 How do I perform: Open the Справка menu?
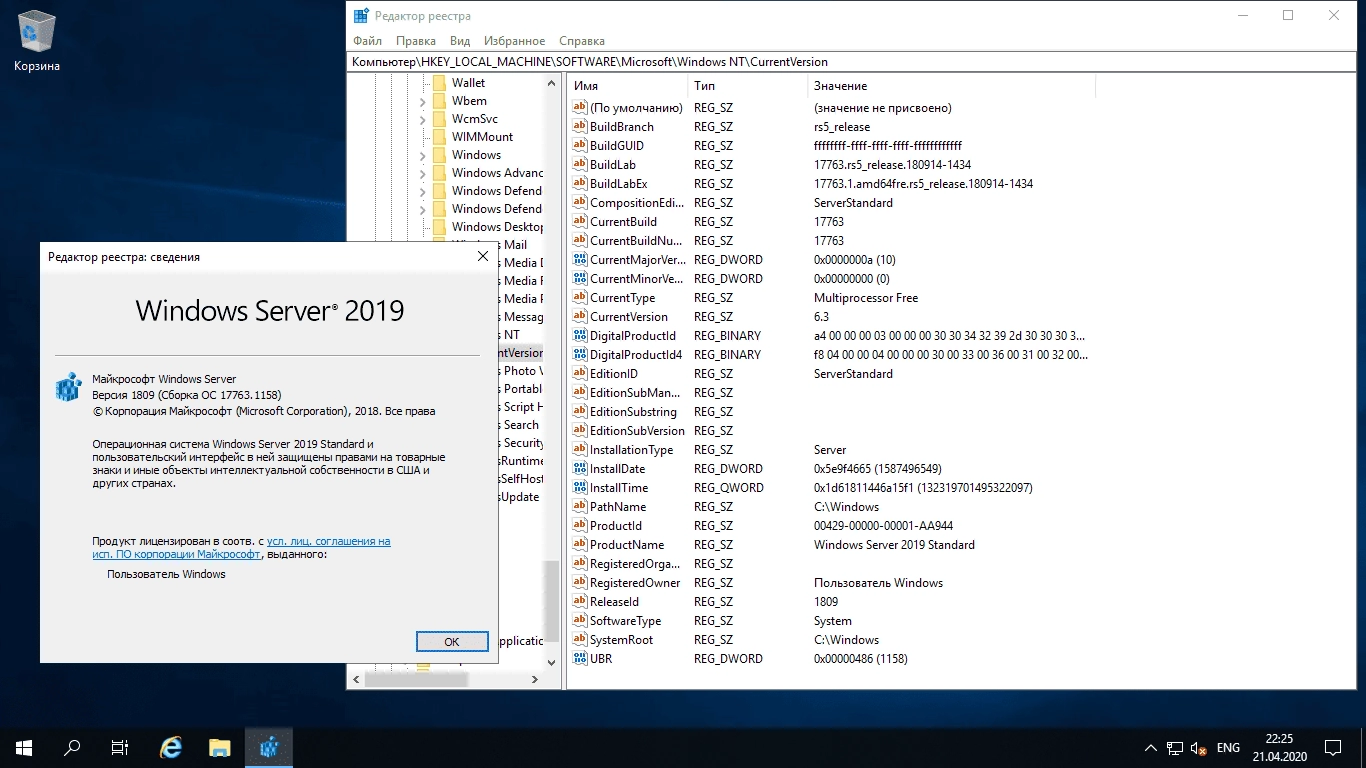[582, 41]
